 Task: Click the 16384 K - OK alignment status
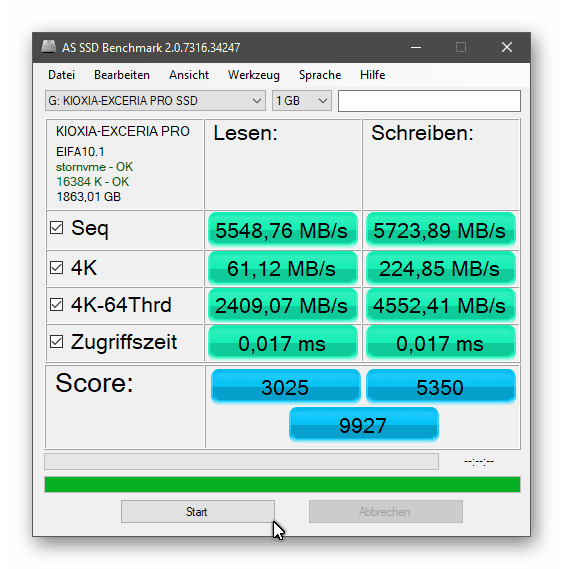tap(93, 182)
